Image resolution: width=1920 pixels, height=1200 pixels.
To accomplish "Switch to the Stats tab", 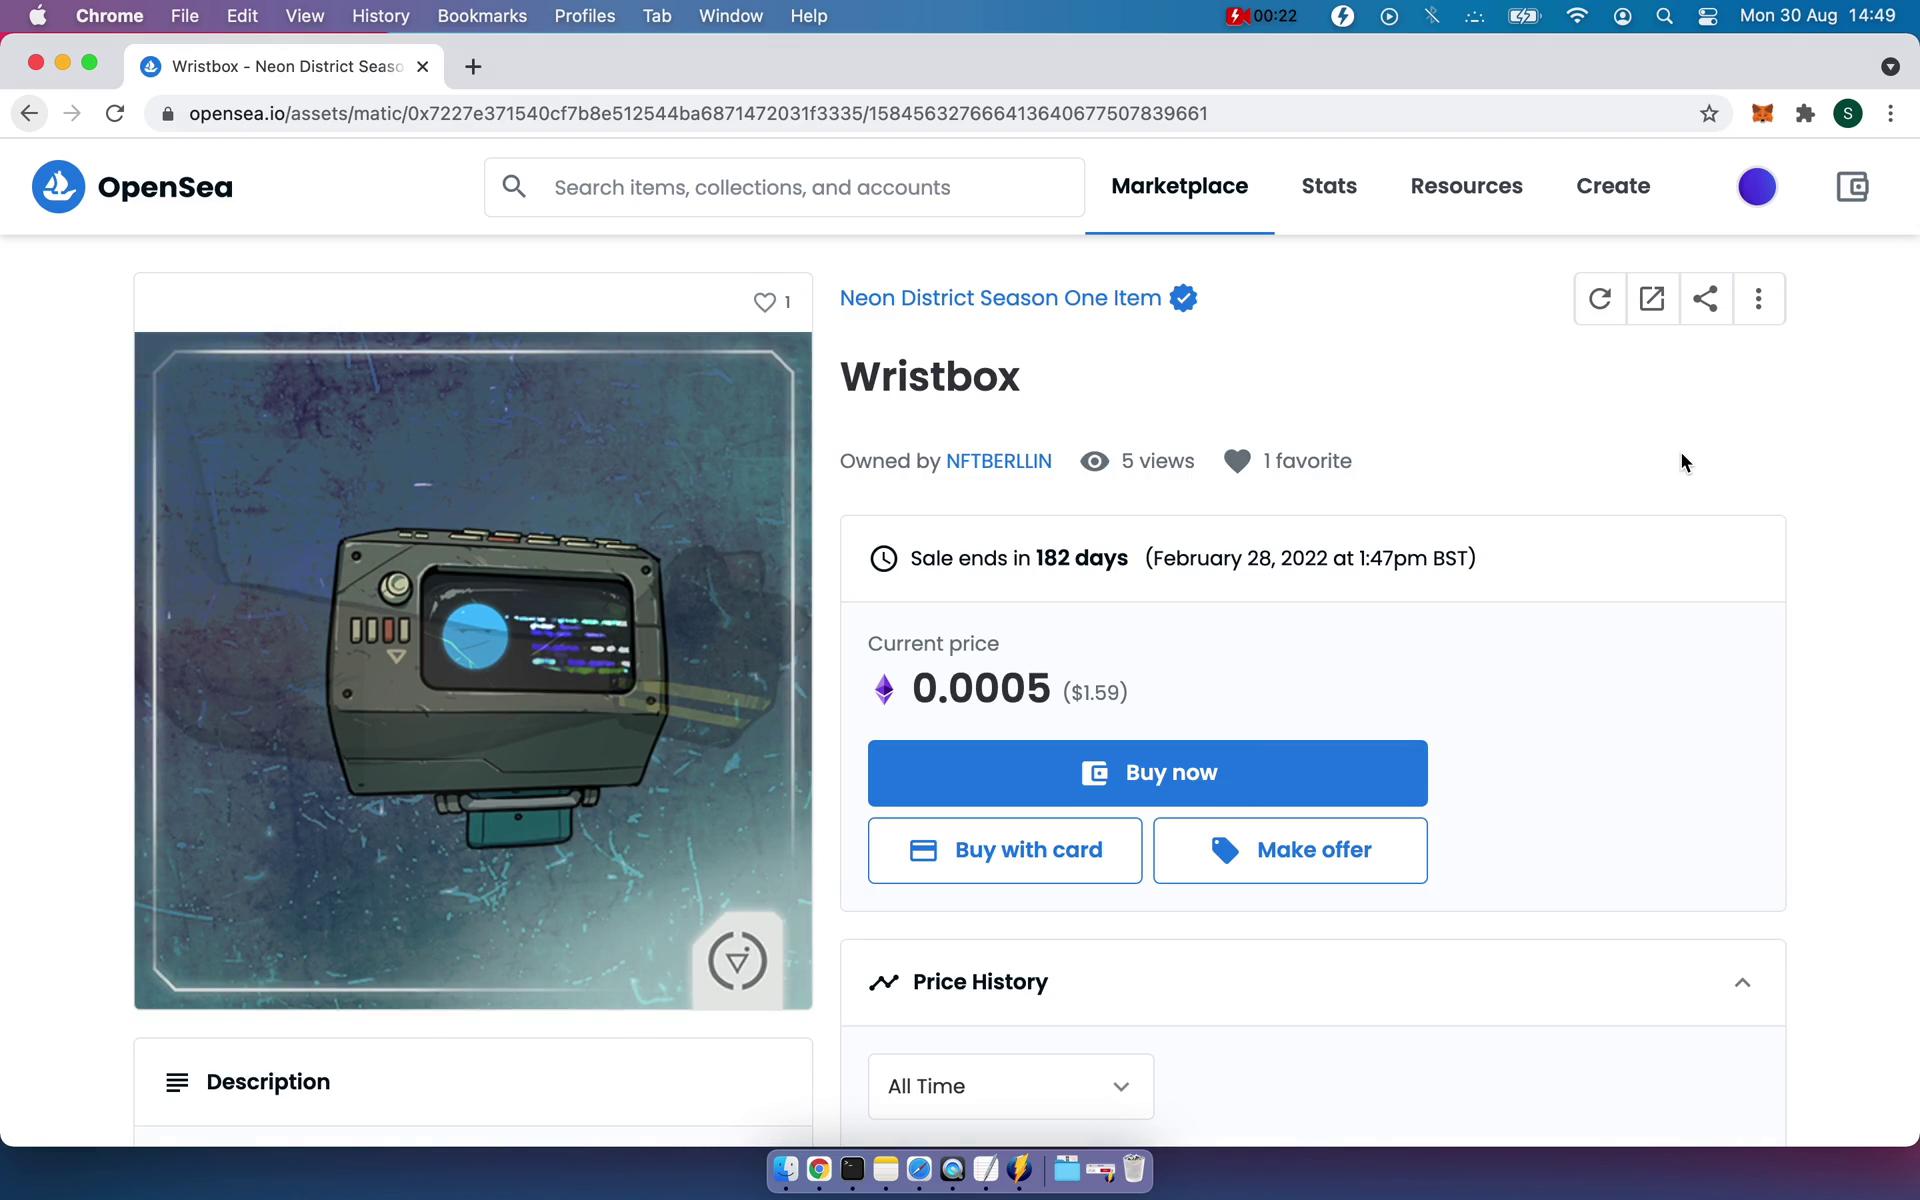I will [x=1329, y=186].
